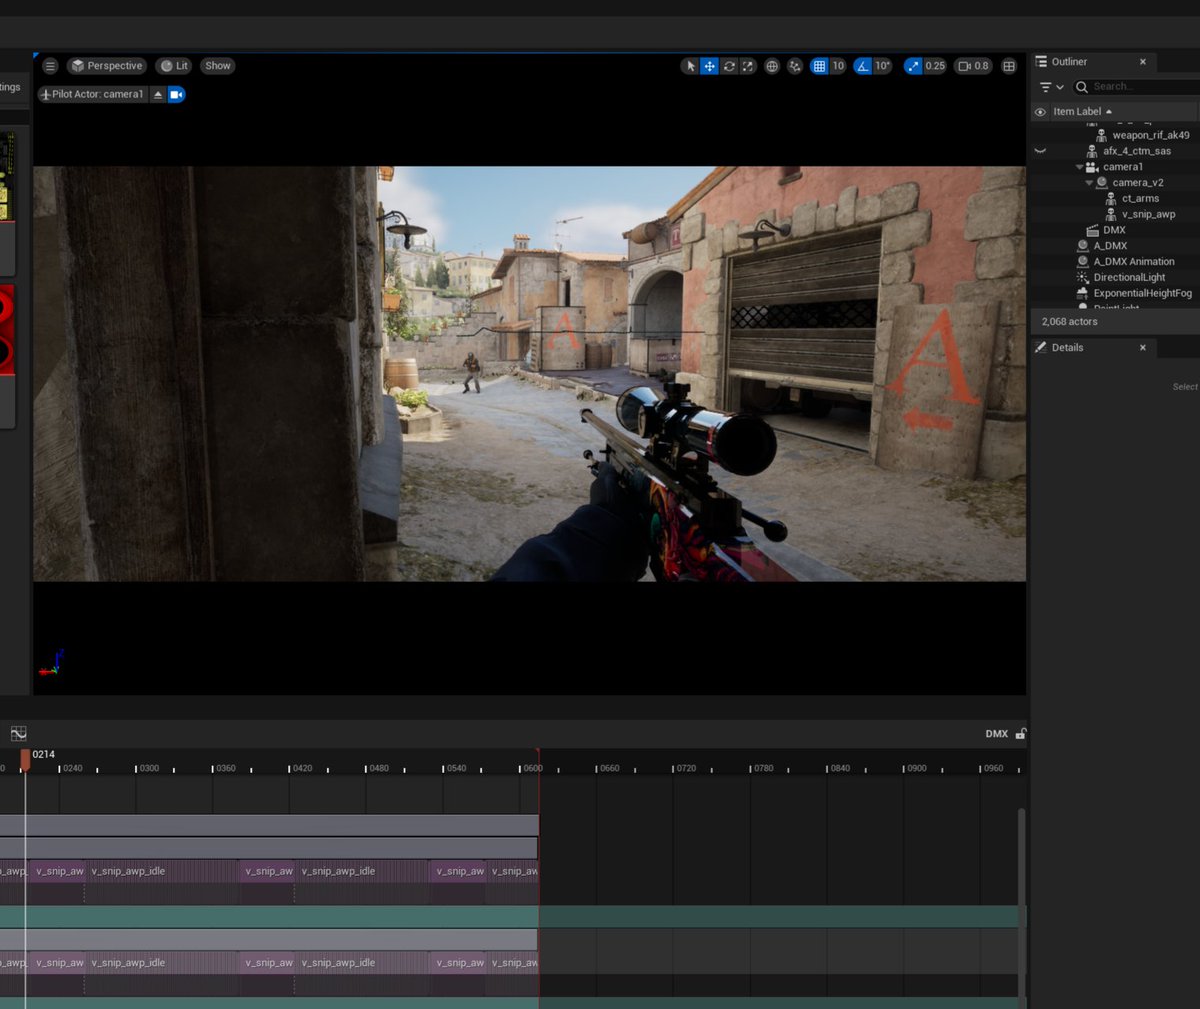Open the viewport layout grid button
Viewport: 1200px width, 1009px height.
[x=1009, y=66]
